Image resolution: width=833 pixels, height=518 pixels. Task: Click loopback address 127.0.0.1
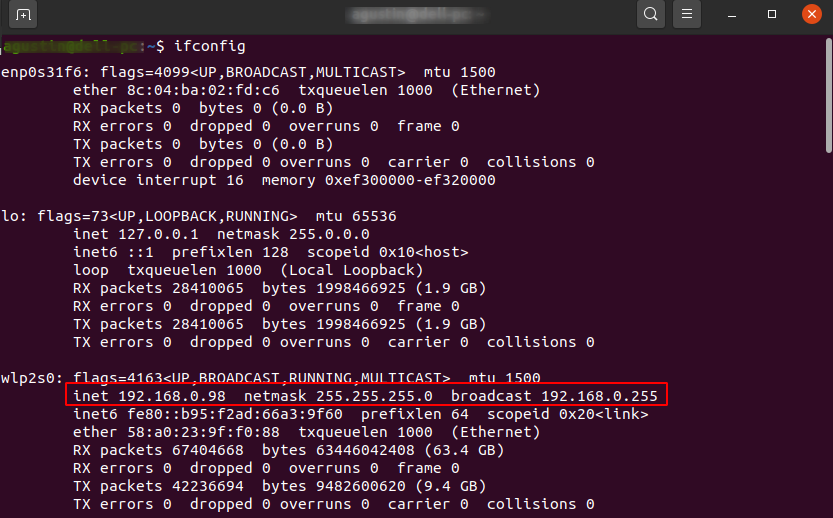tap(158, 234)
